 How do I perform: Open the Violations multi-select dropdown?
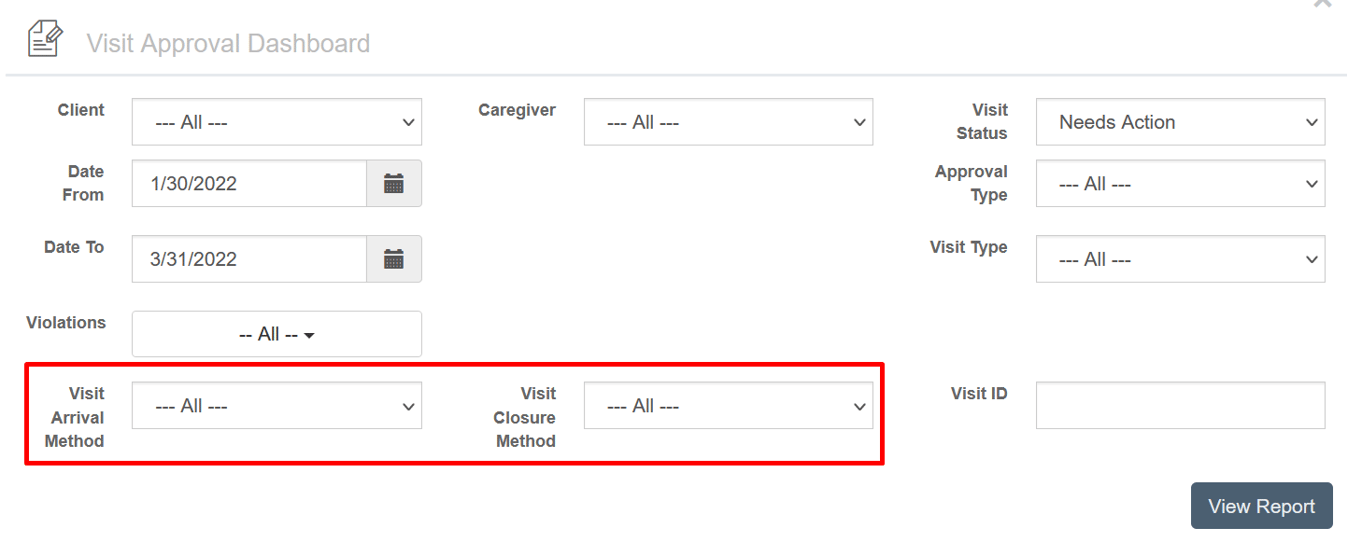click(277, 334)
